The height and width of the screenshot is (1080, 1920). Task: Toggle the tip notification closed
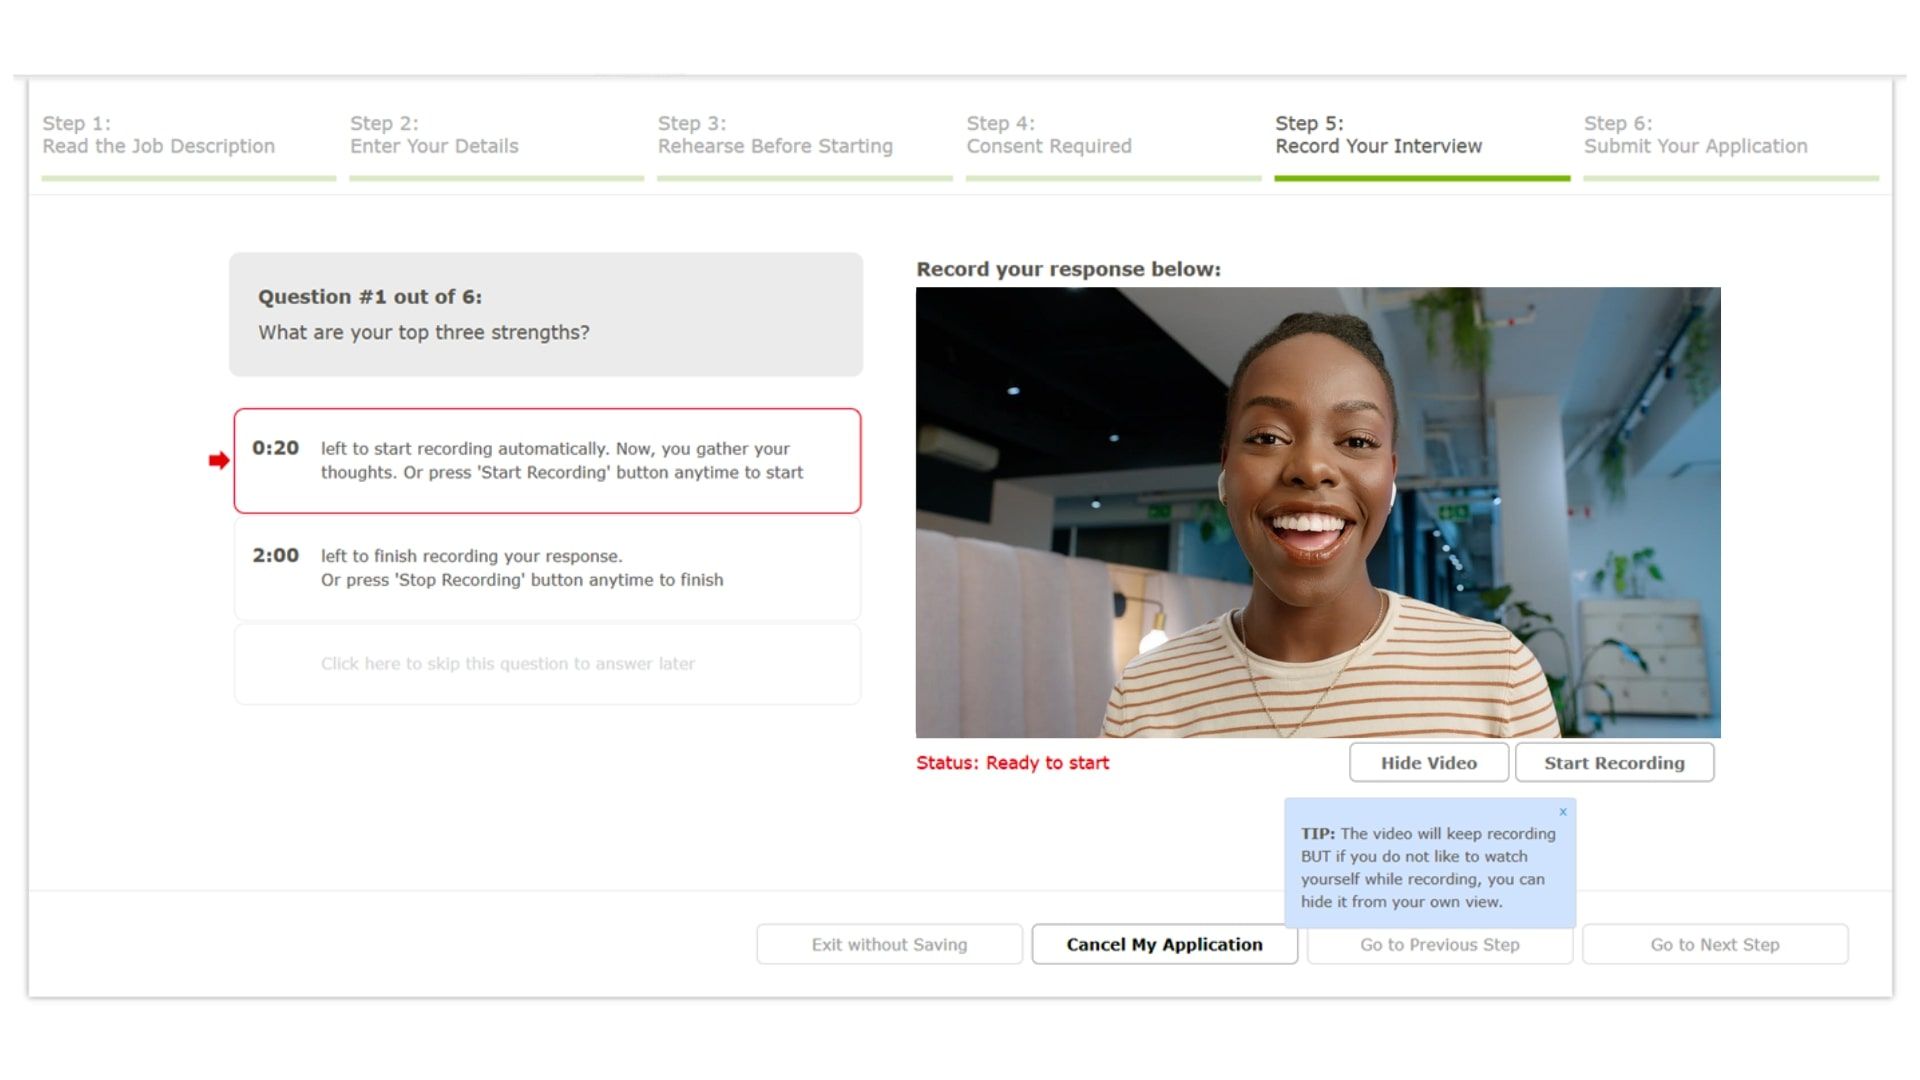tap(1561, 810)
